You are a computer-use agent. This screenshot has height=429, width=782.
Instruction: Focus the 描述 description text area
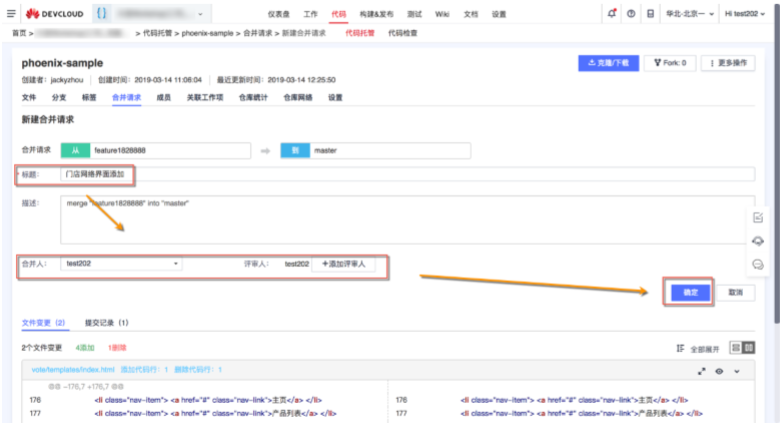407,219
